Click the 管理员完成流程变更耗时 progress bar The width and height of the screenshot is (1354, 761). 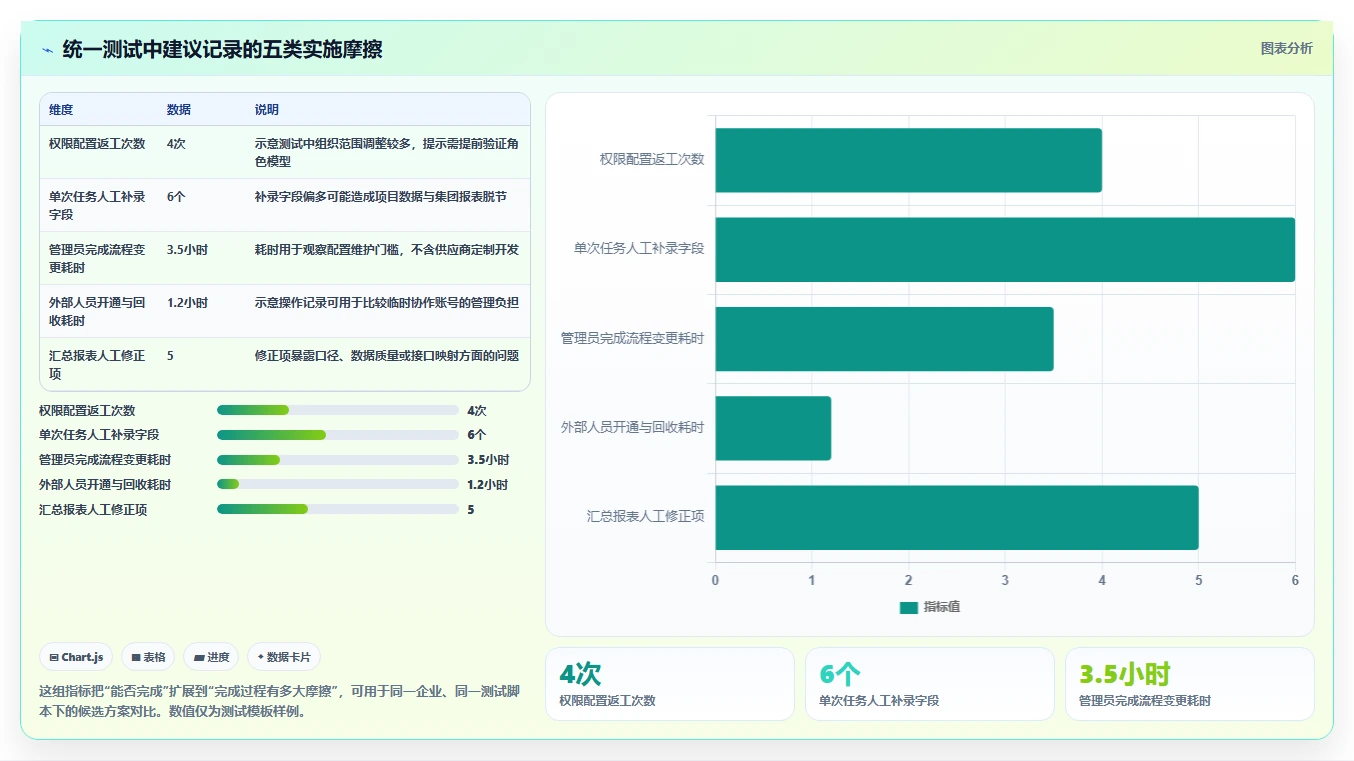pos(338,460)
